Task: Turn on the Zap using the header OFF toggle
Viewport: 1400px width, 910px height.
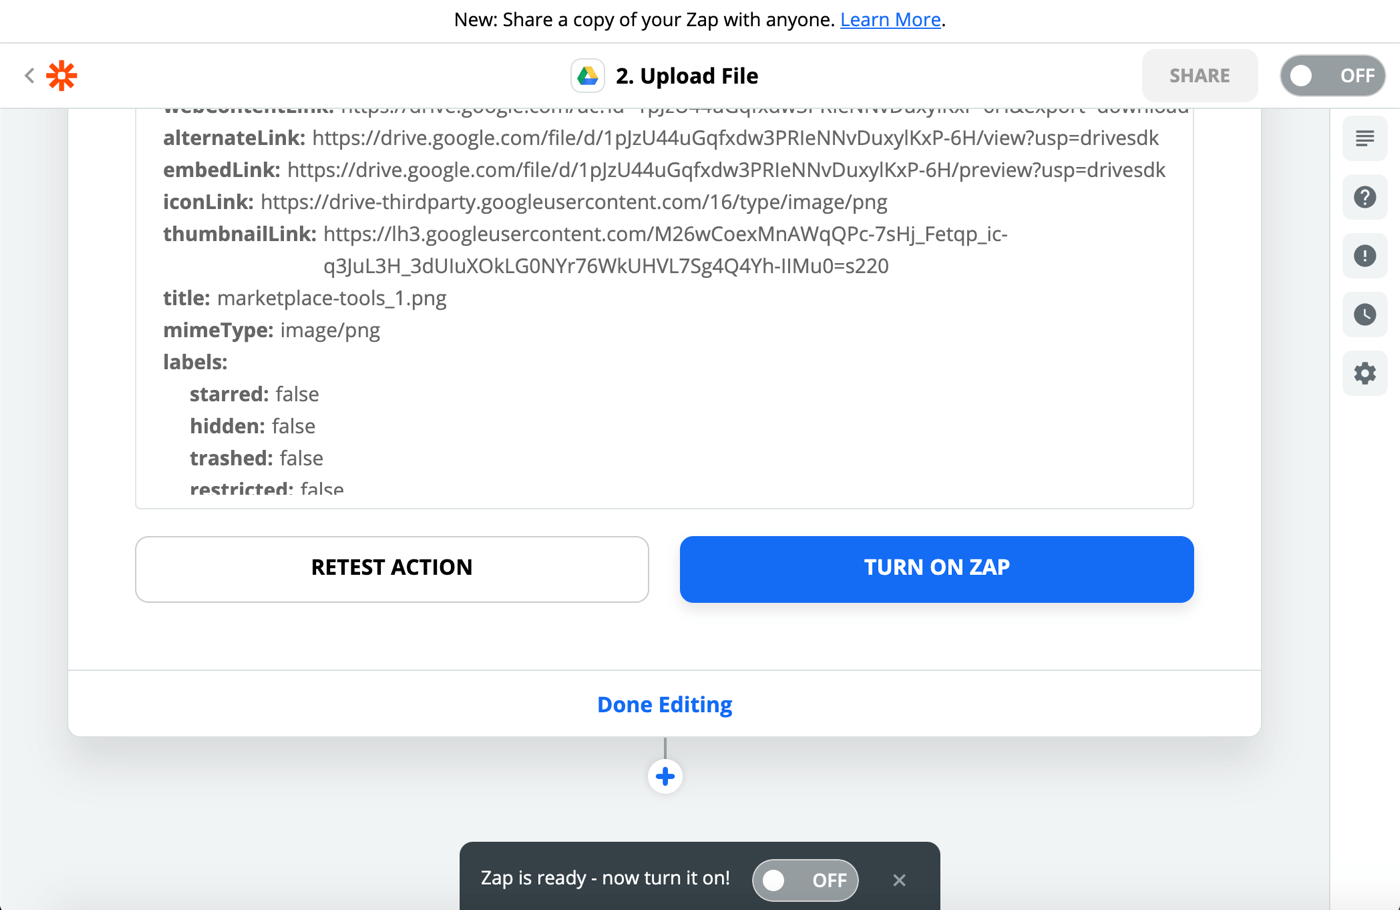Action: pyautogui.click(x=1332, y=75)
